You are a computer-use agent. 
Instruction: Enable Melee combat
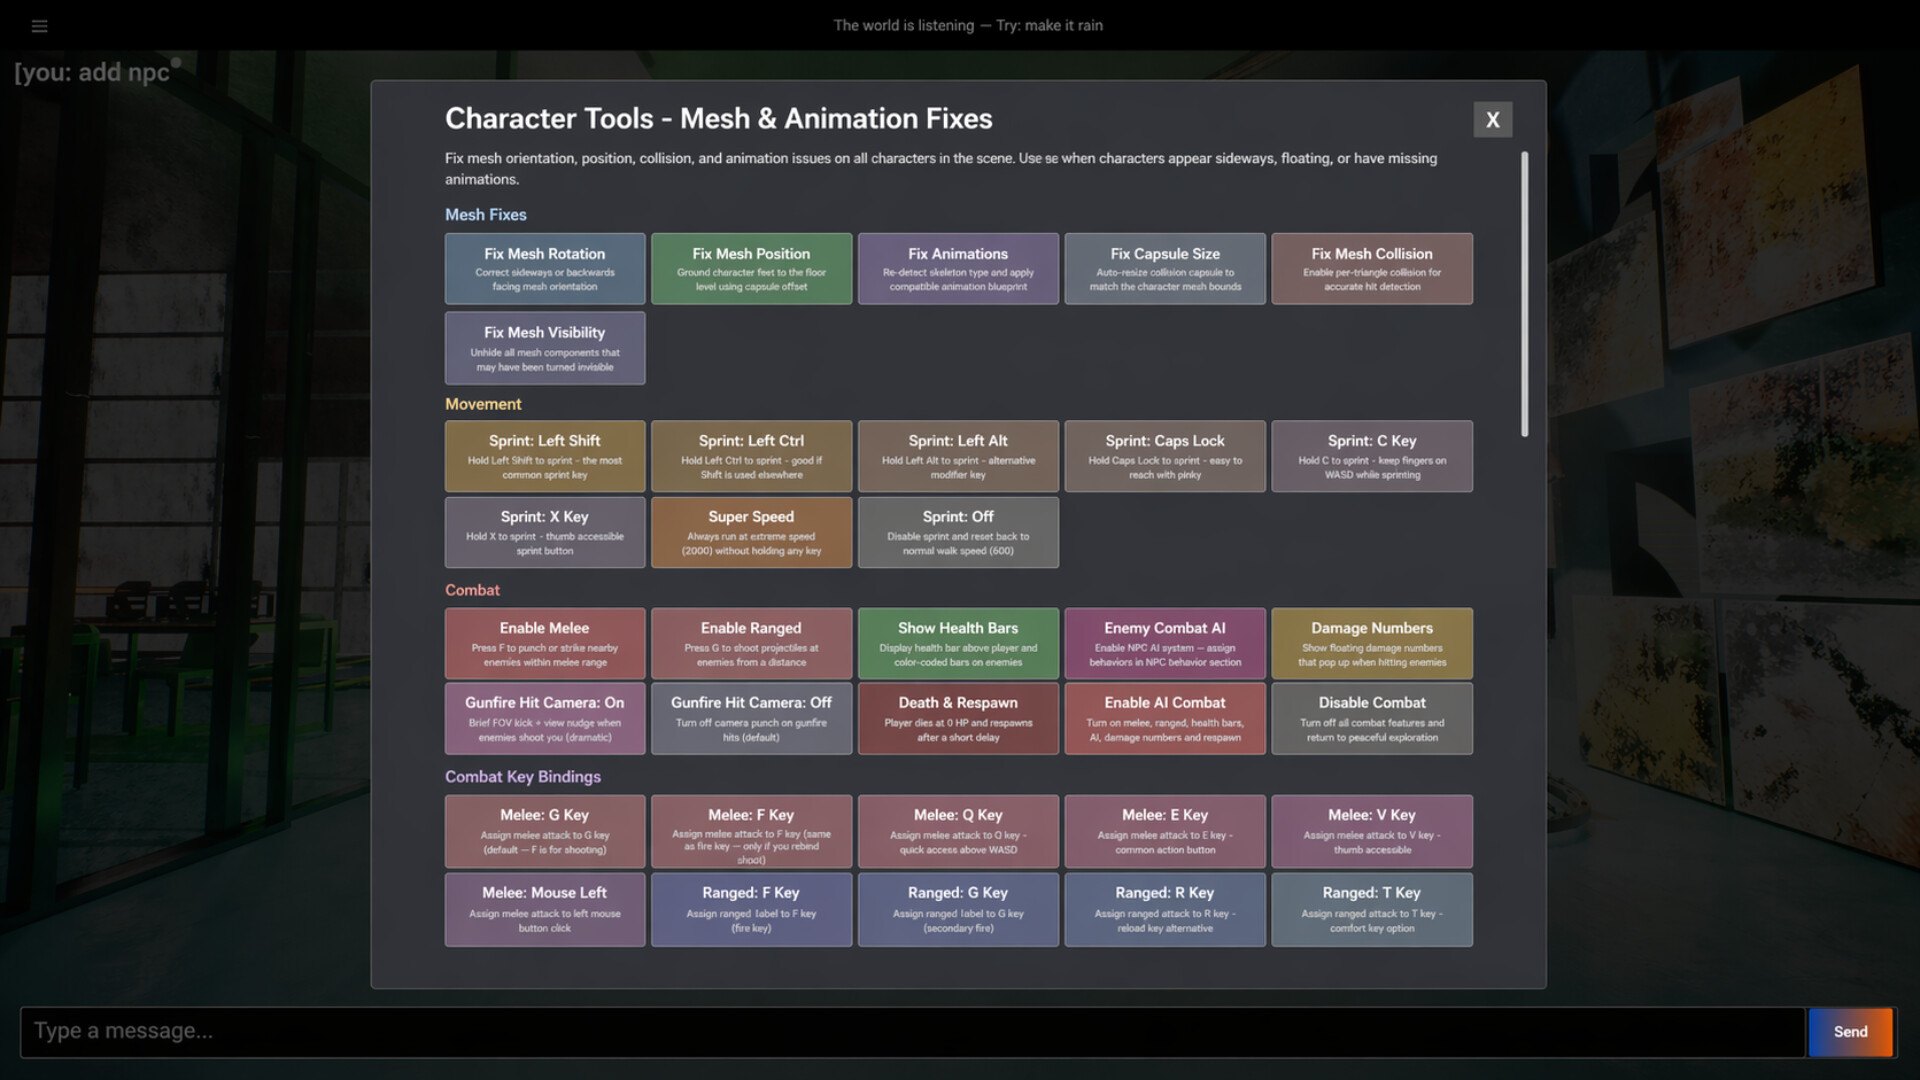point(545,643)
